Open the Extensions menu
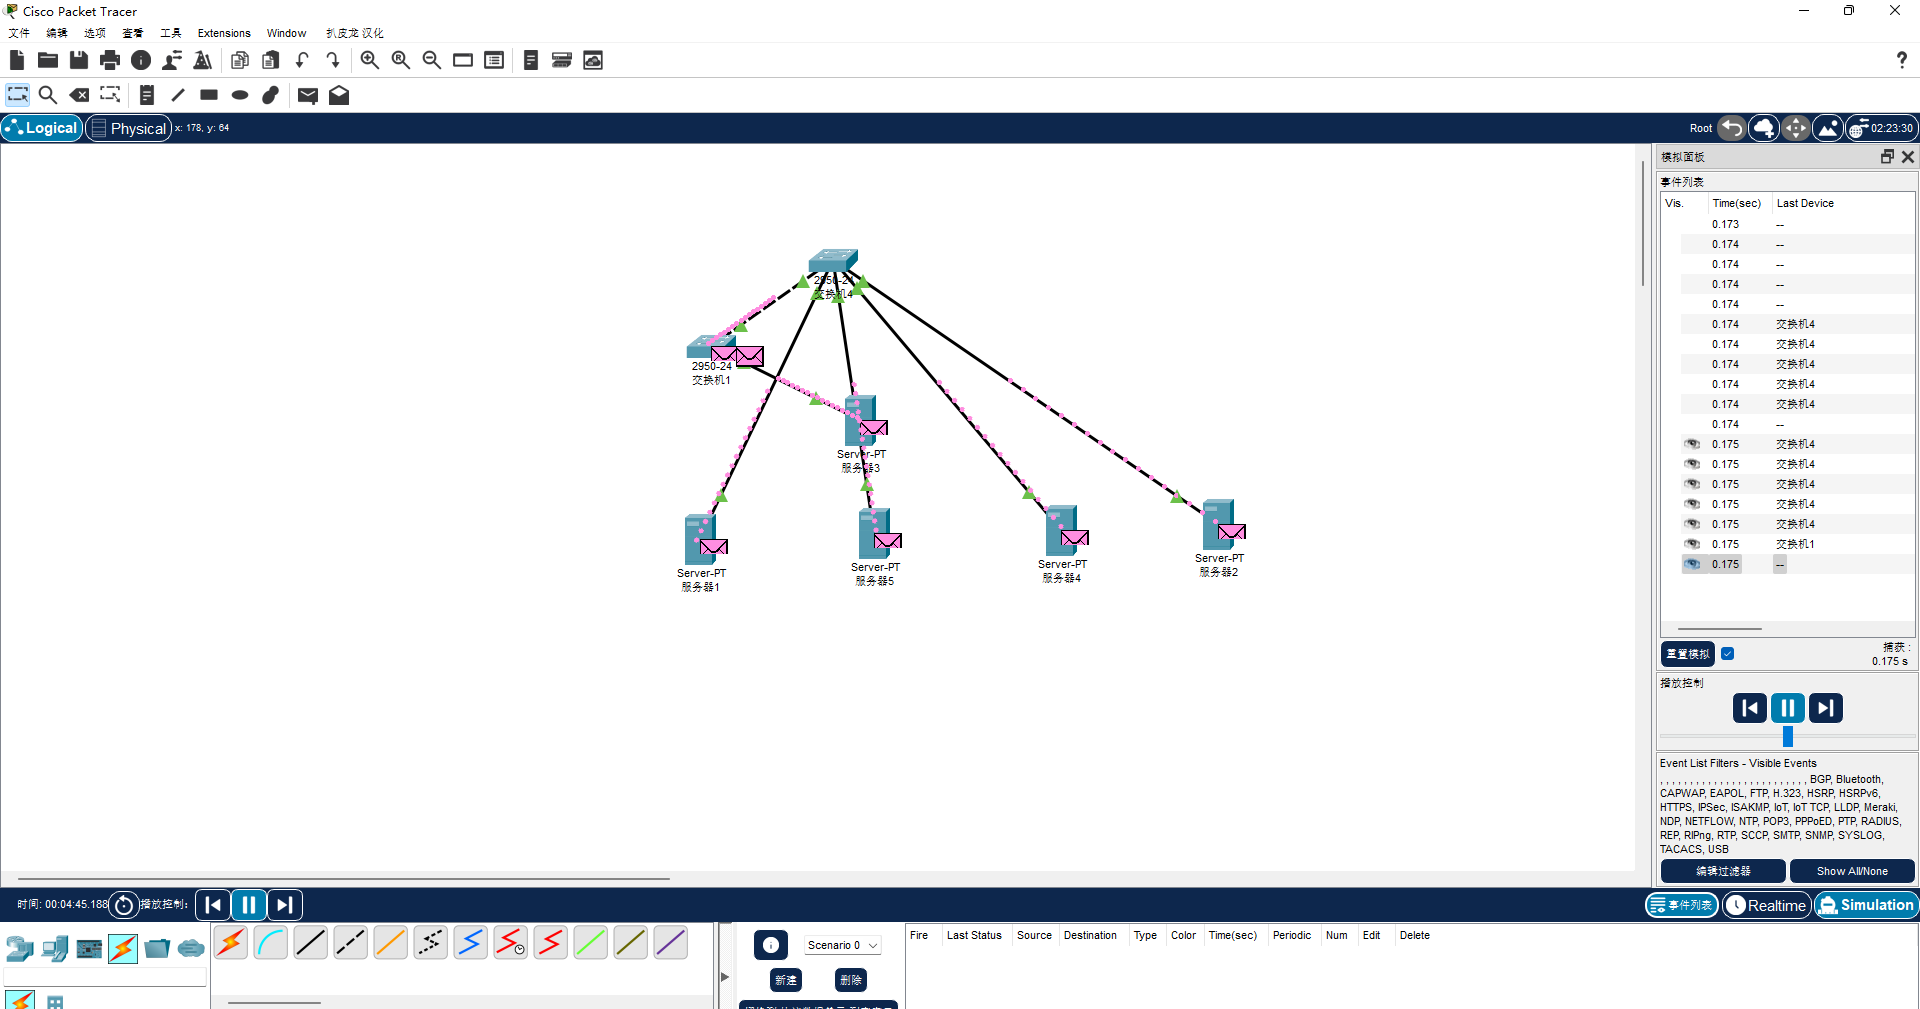 click(x=224, y=33)
